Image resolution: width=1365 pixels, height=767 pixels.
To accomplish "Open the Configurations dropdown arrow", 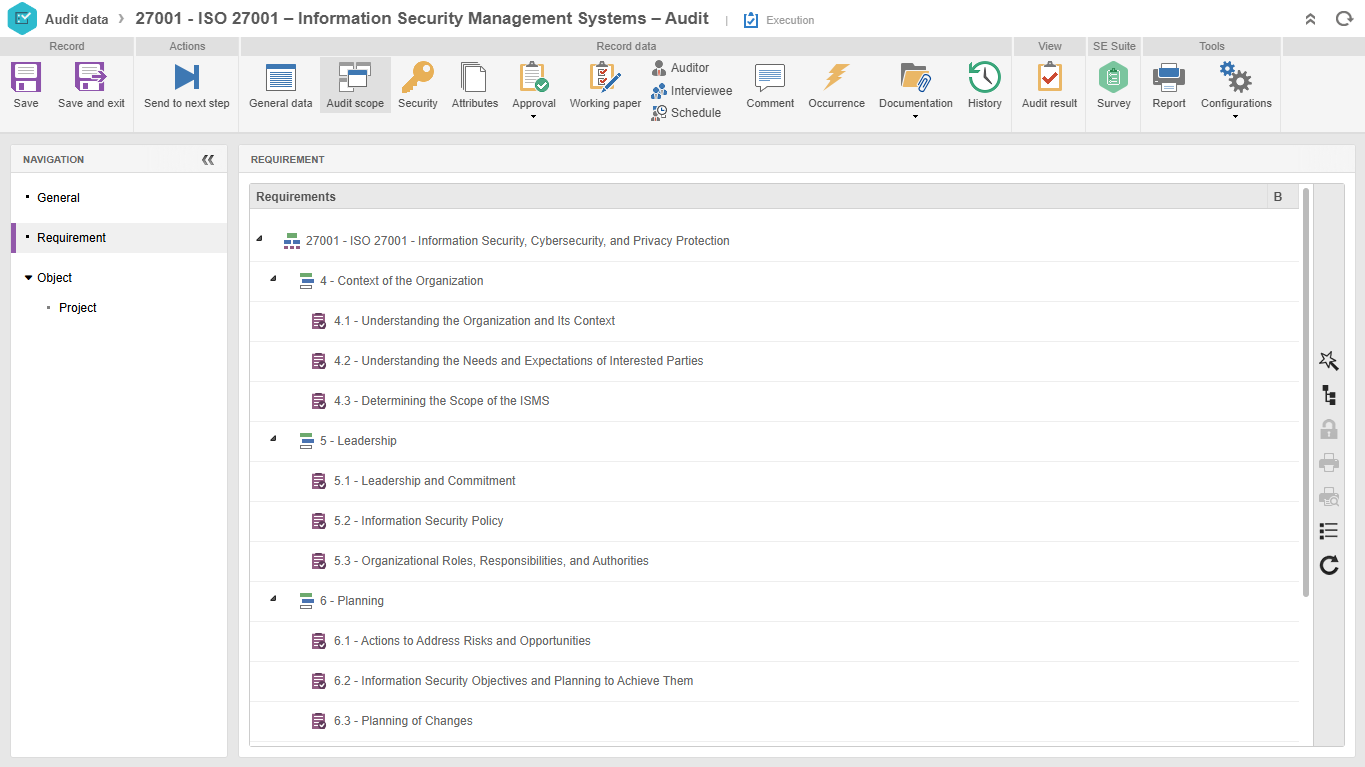I will (x=1236, y=117).
